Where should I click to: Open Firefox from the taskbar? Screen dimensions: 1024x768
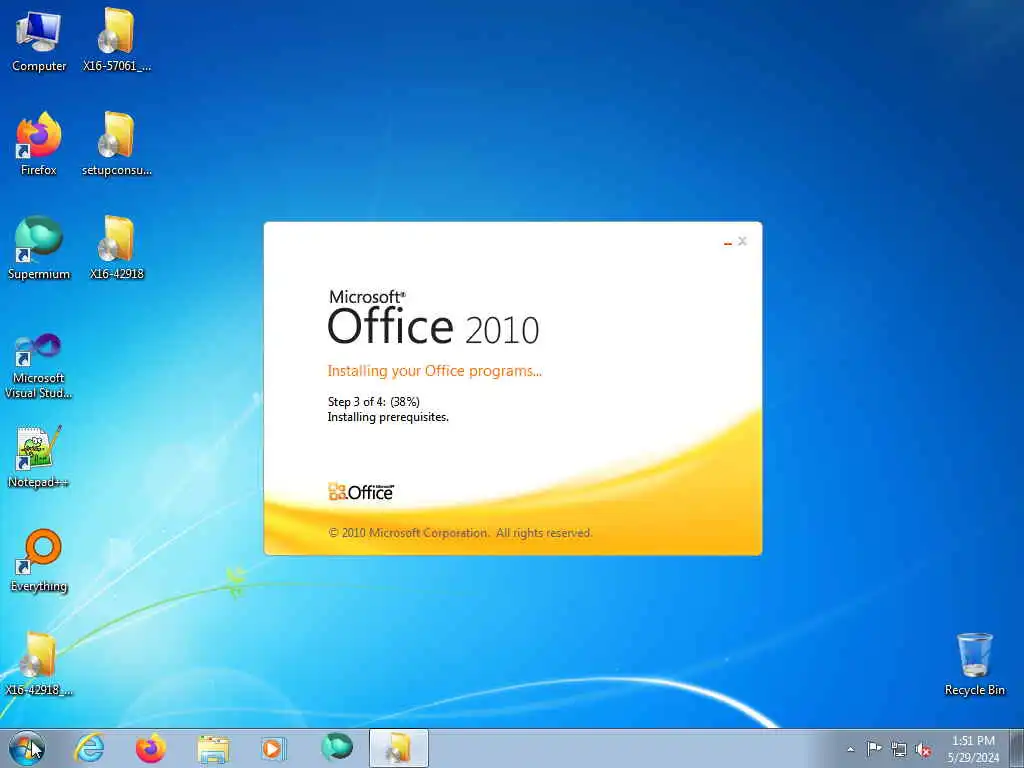(x=151, y=748)
